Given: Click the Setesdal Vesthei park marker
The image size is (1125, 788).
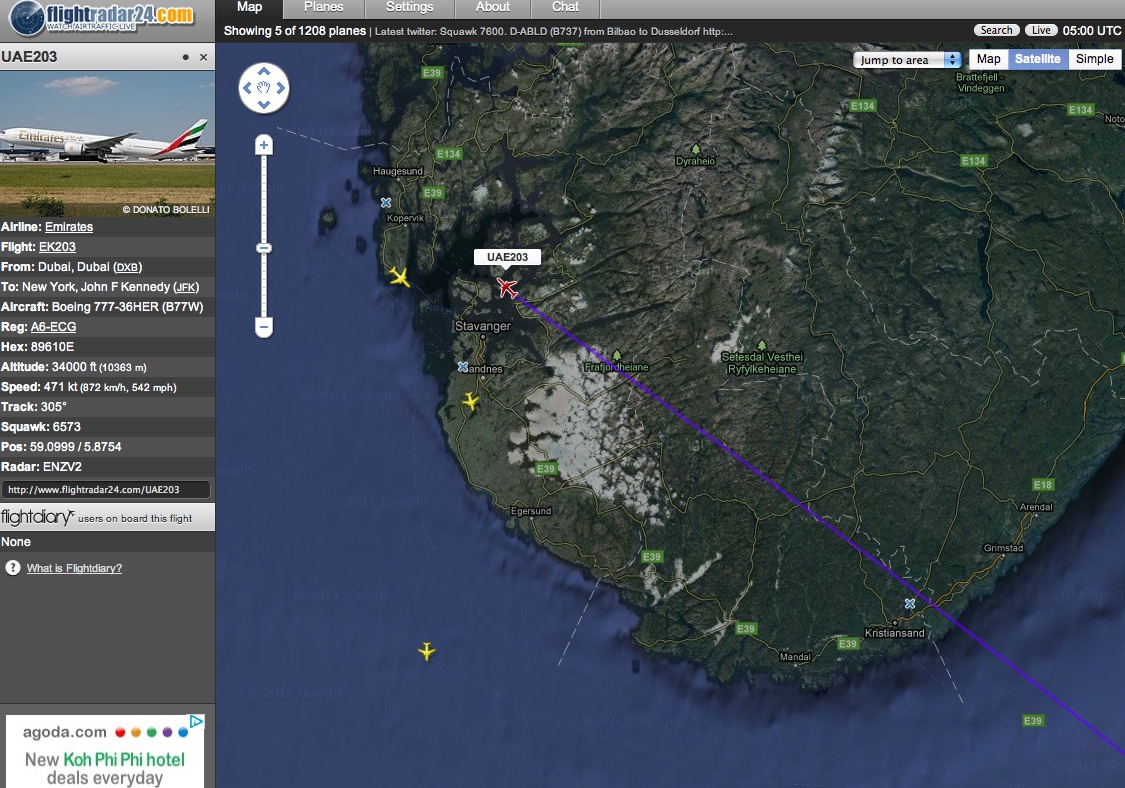Looking at the screenshot, I should pyautogui.click(x=762, y=344).
